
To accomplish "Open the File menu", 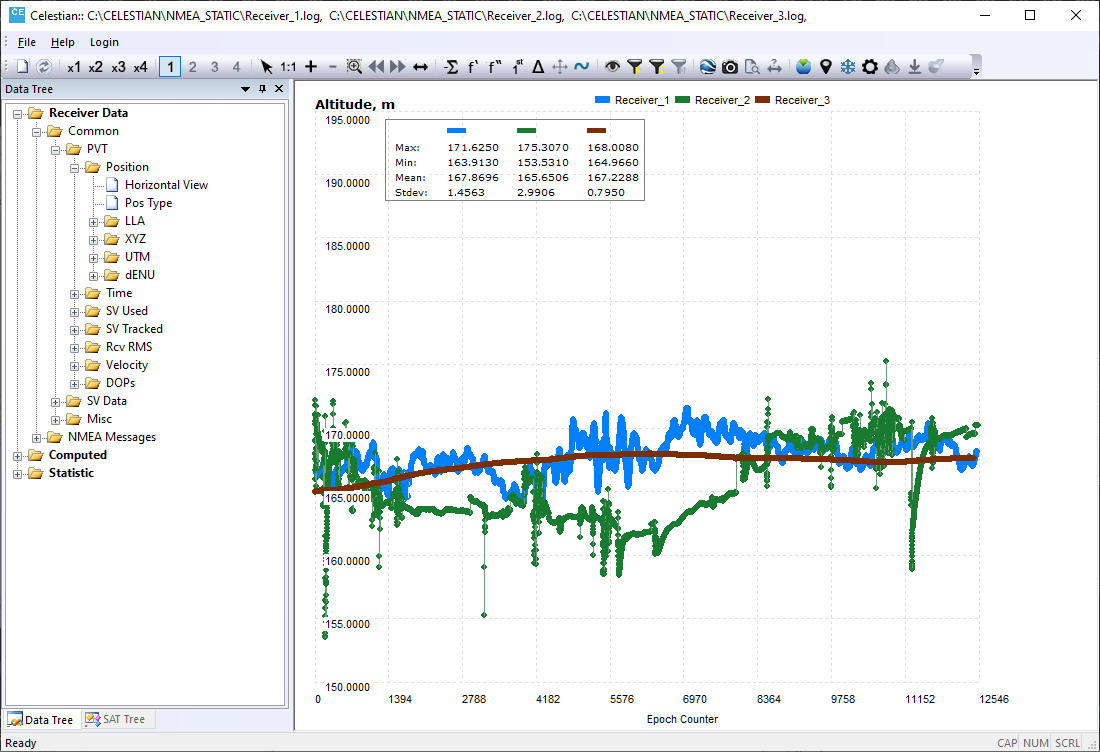I will pos(27,42).
